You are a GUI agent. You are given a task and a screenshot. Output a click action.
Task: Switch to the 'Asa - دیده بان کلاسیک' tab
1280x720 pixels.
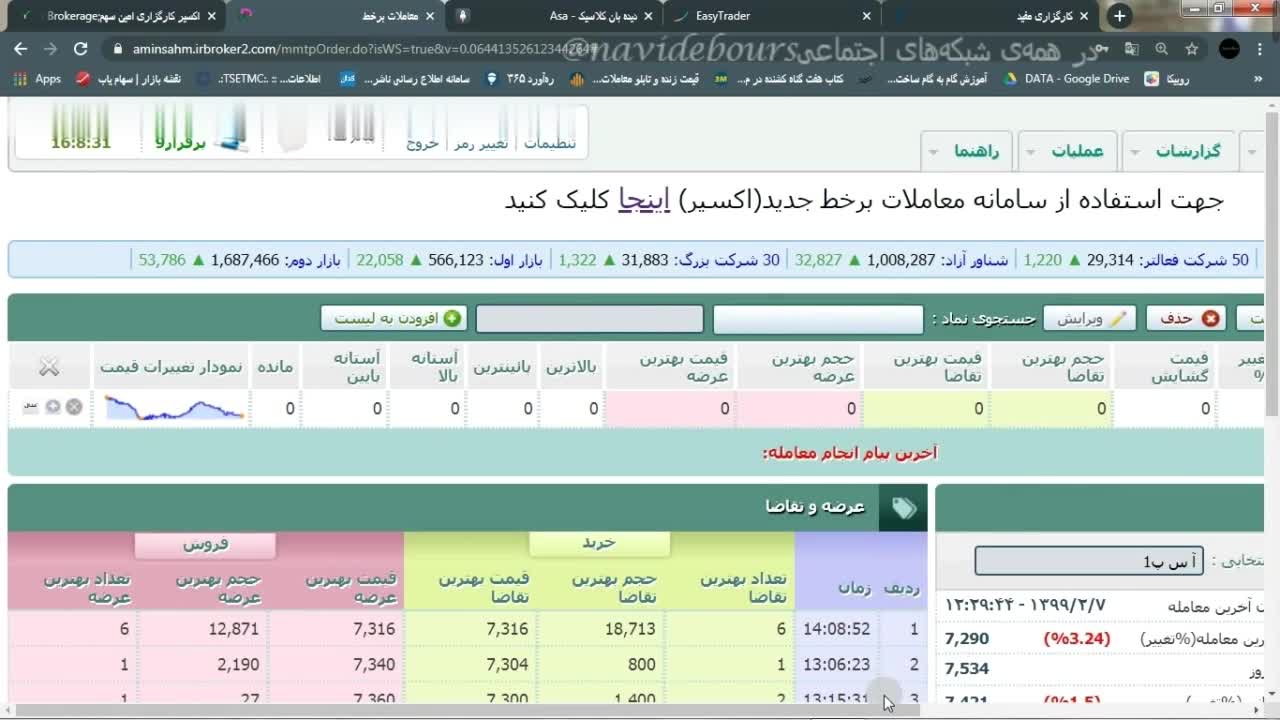(x=554, y=16)
